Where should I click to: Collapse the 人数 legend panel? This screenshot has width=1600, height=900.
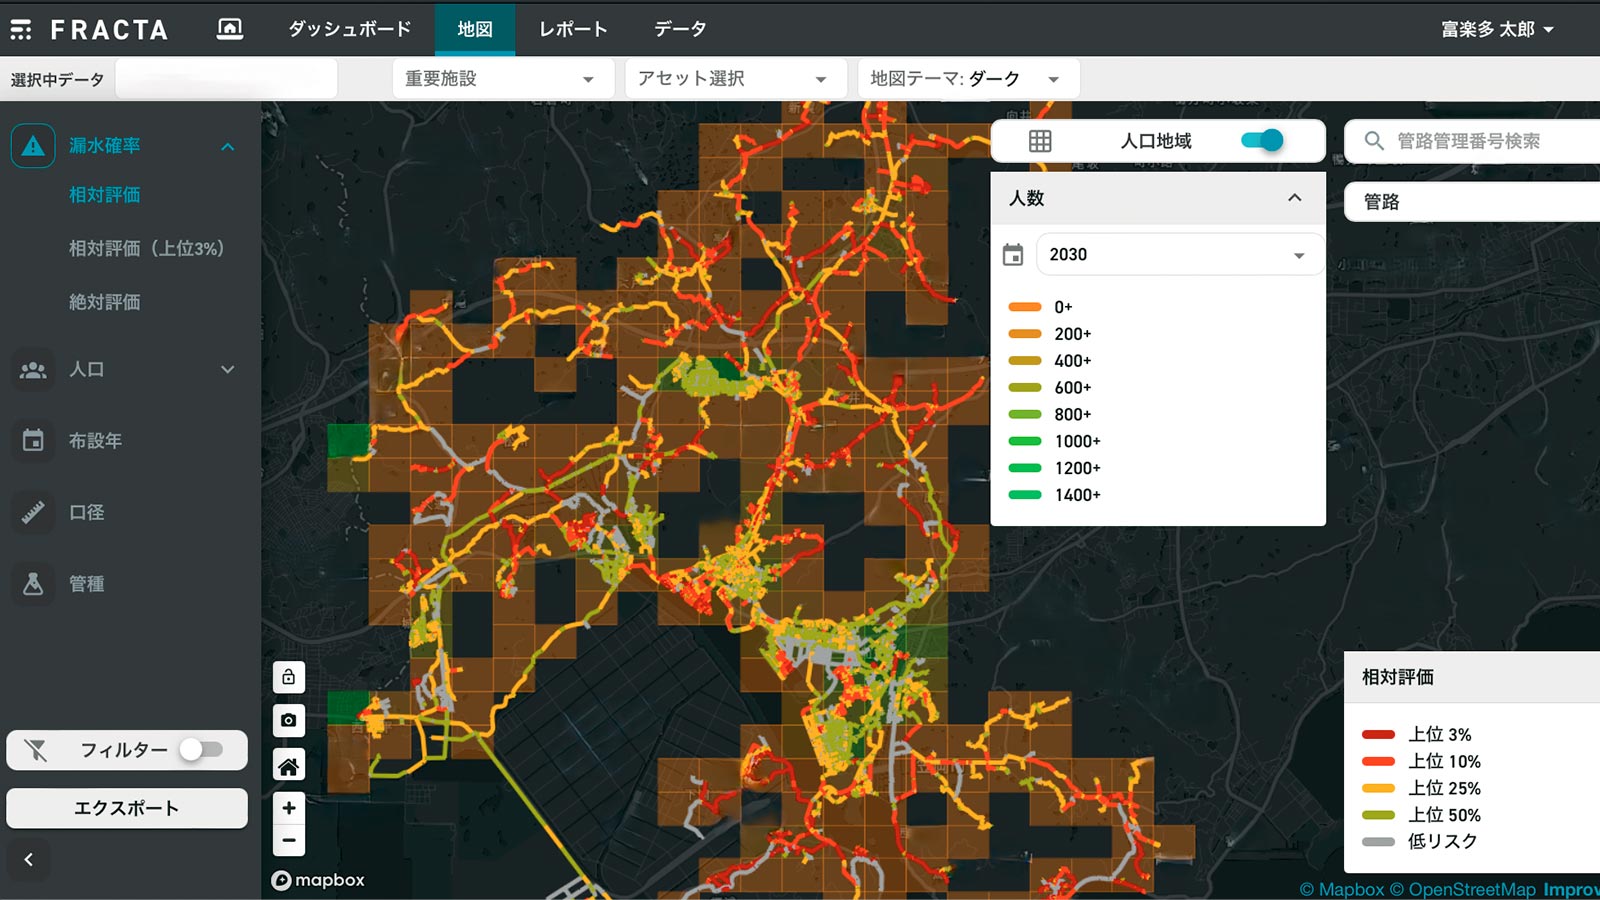pyautogui.click(x=1294, y=198)
